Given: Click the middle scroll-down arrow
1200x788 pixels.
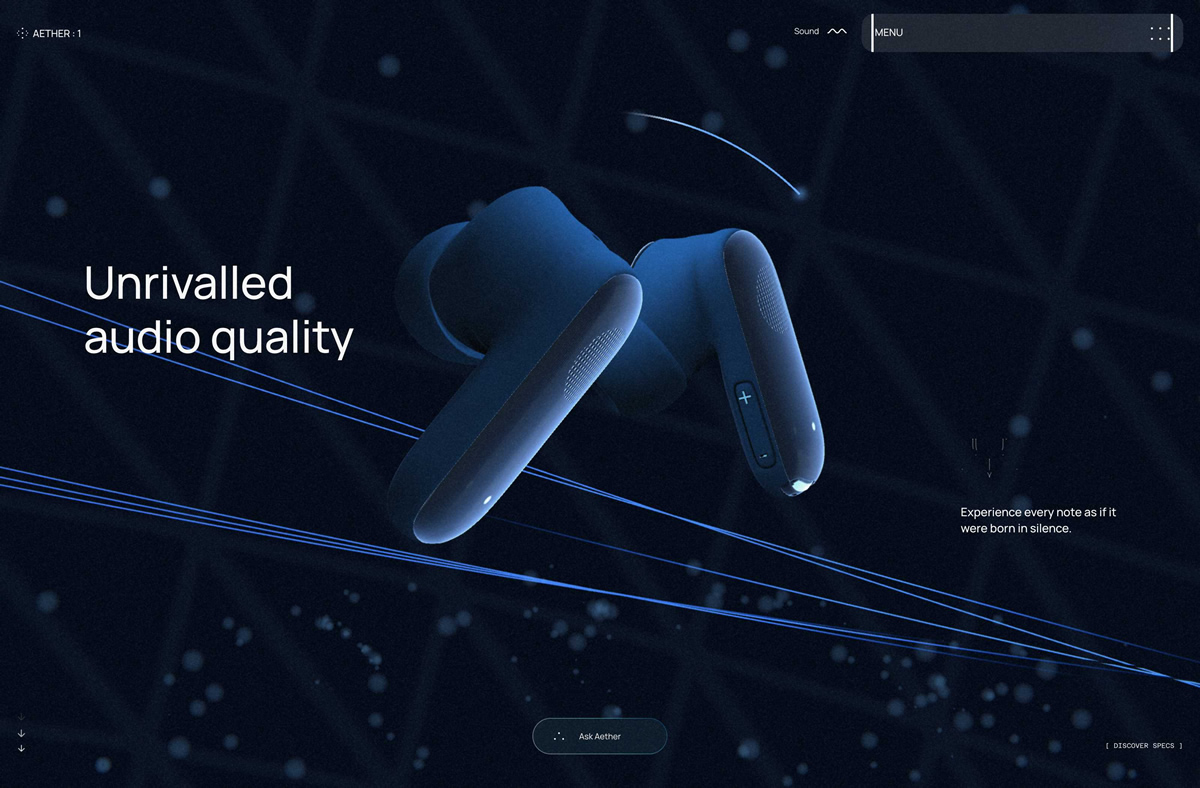Looking at the screenshot, I should pos(21,733).
